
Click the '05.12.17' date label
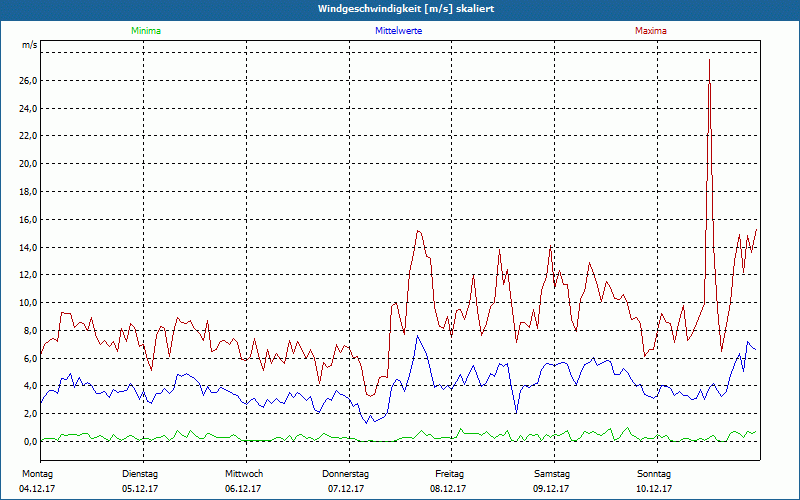140,489
